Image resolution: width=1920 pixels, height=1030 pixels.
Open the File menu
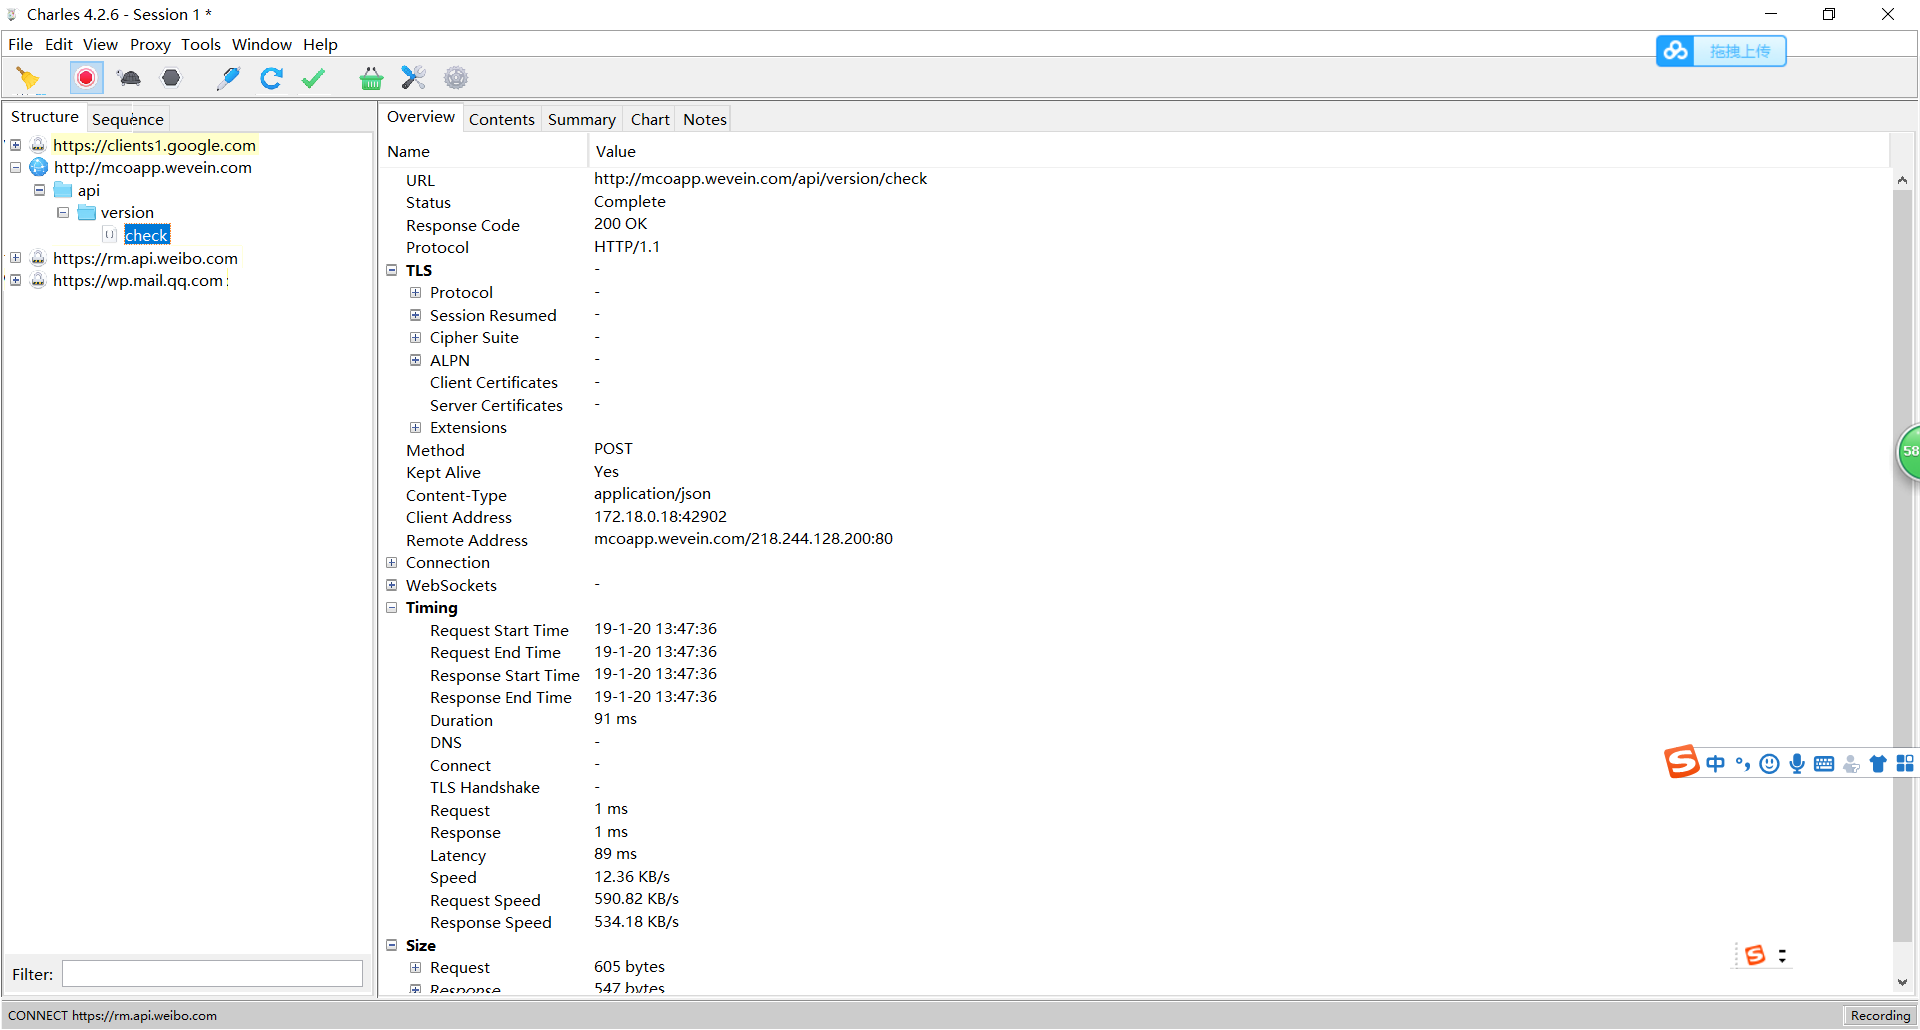(21, 44)
